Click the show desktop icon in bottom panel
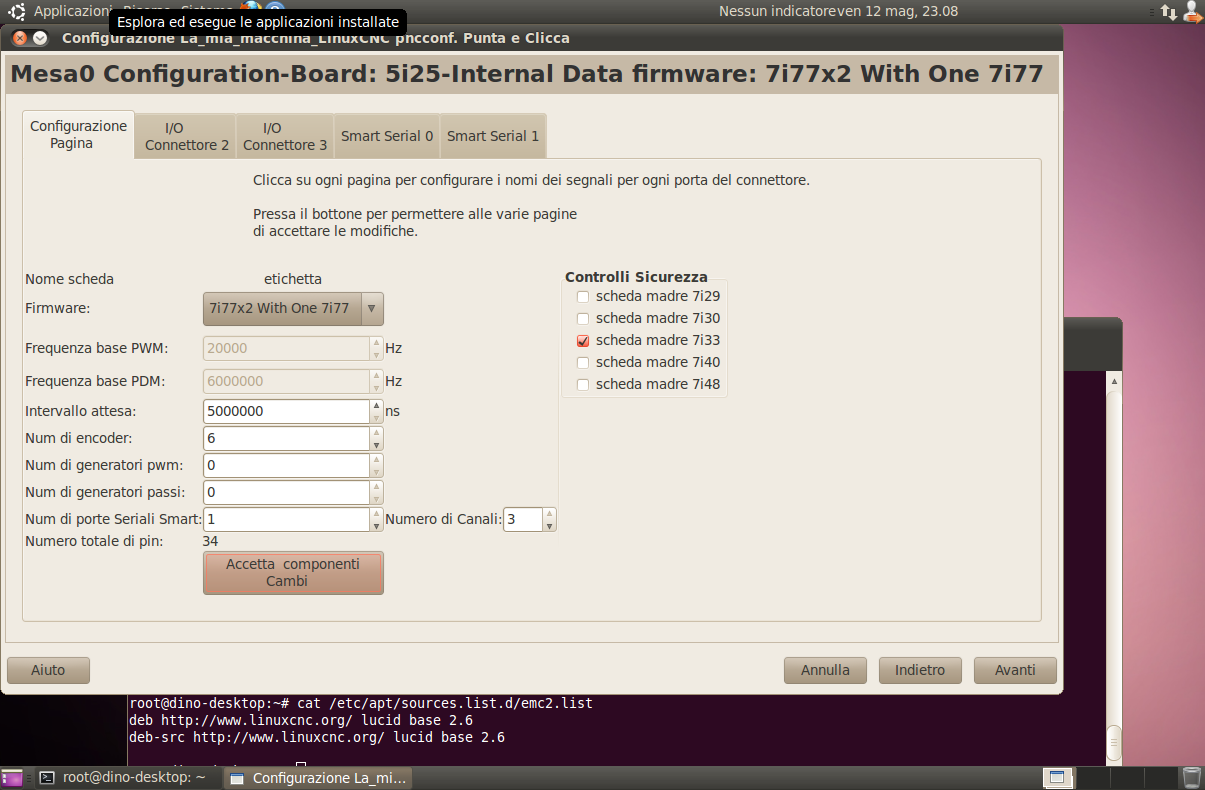This screenshot has width=1205, height=790. click(x=12, y=777)
